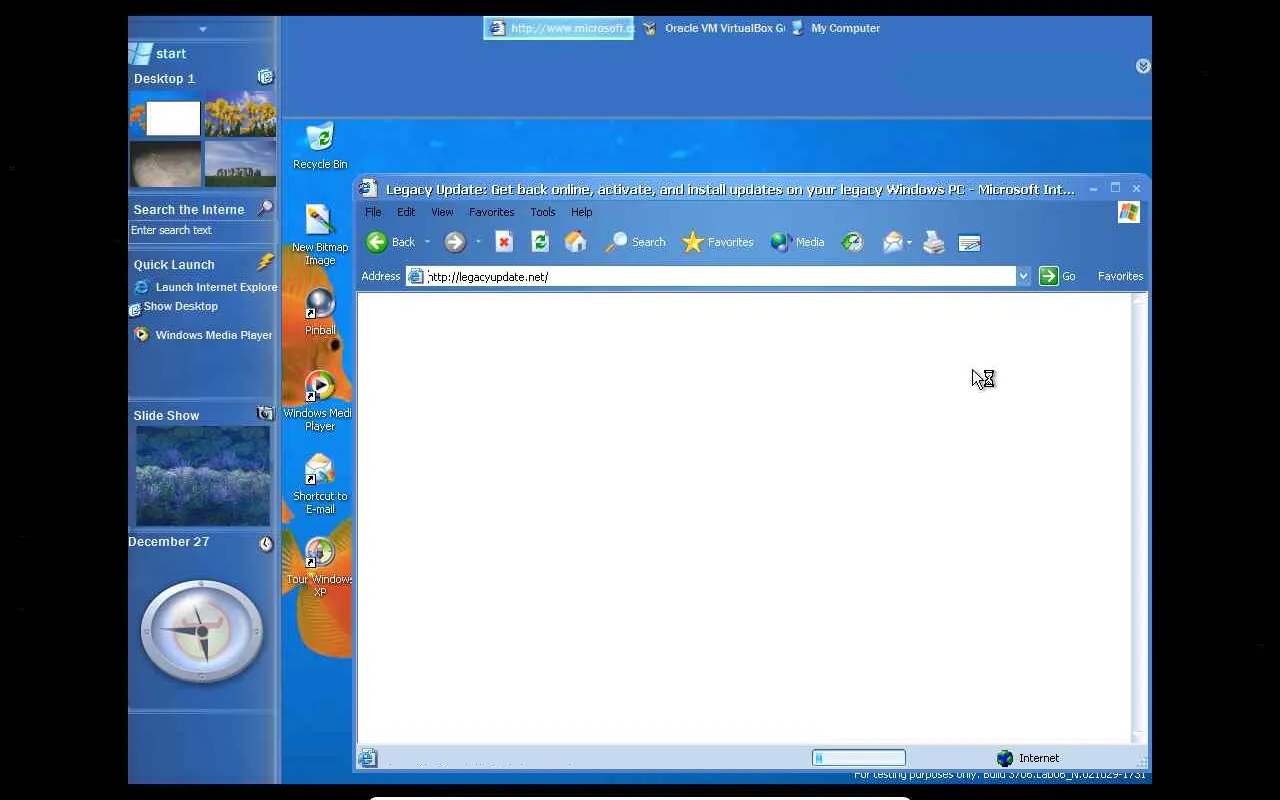Click the page icon in the status bar

(368, 758)
